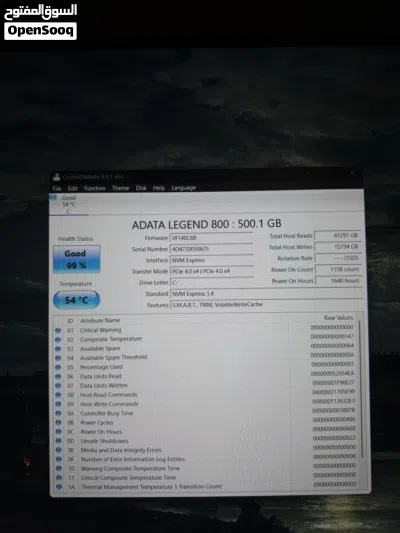This screenshot has height=533, width=400.
Task: Click the status dot for Available Spare row 03
Action: point(58,349)
